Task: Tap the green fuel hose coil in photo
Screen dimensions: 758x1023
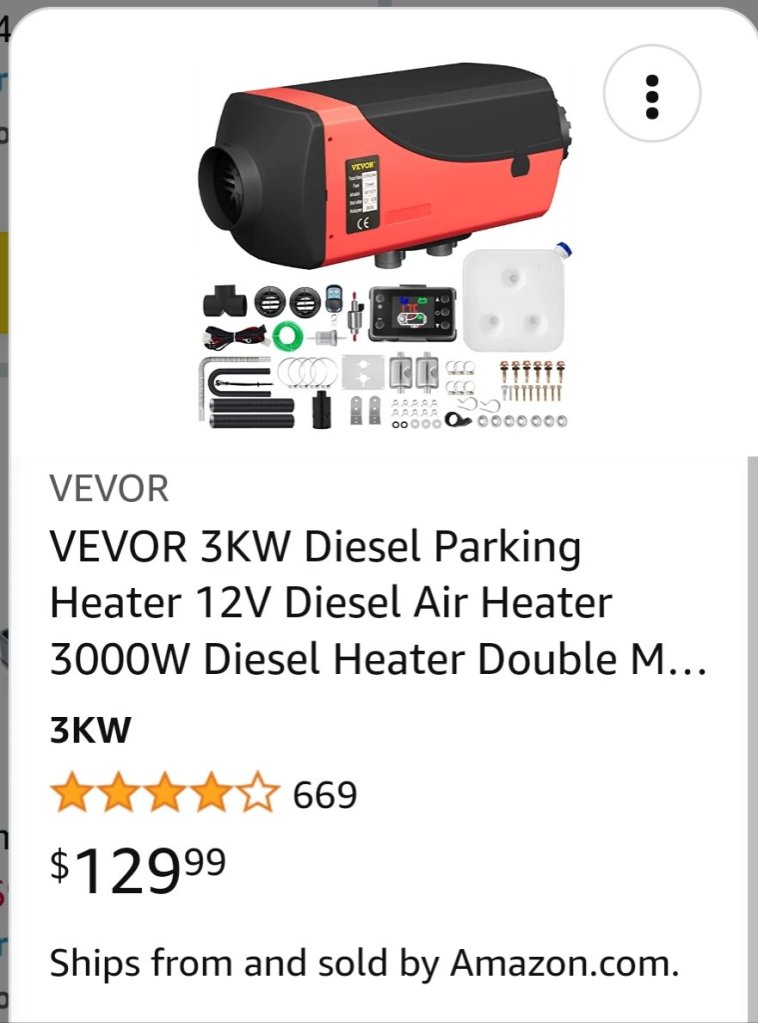Action: 288,335
